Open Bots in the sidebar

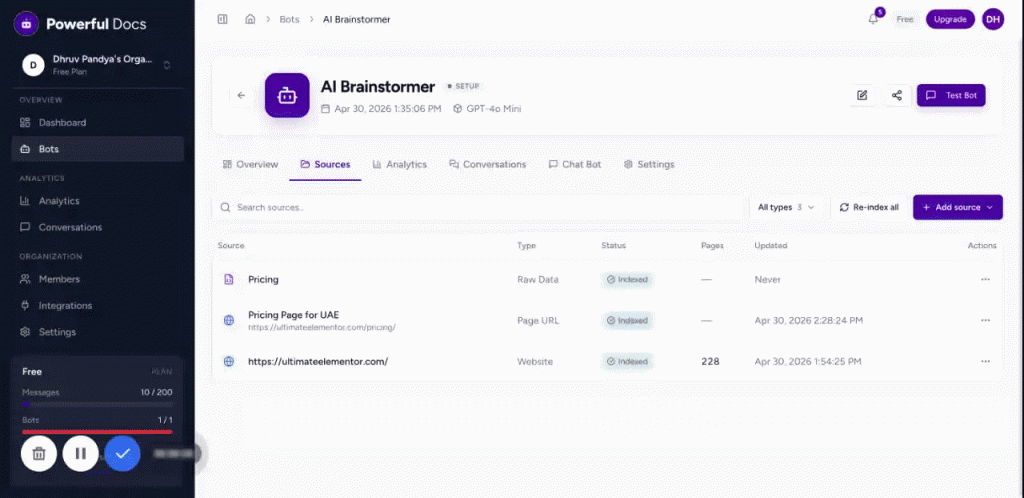tap(97, 149)
